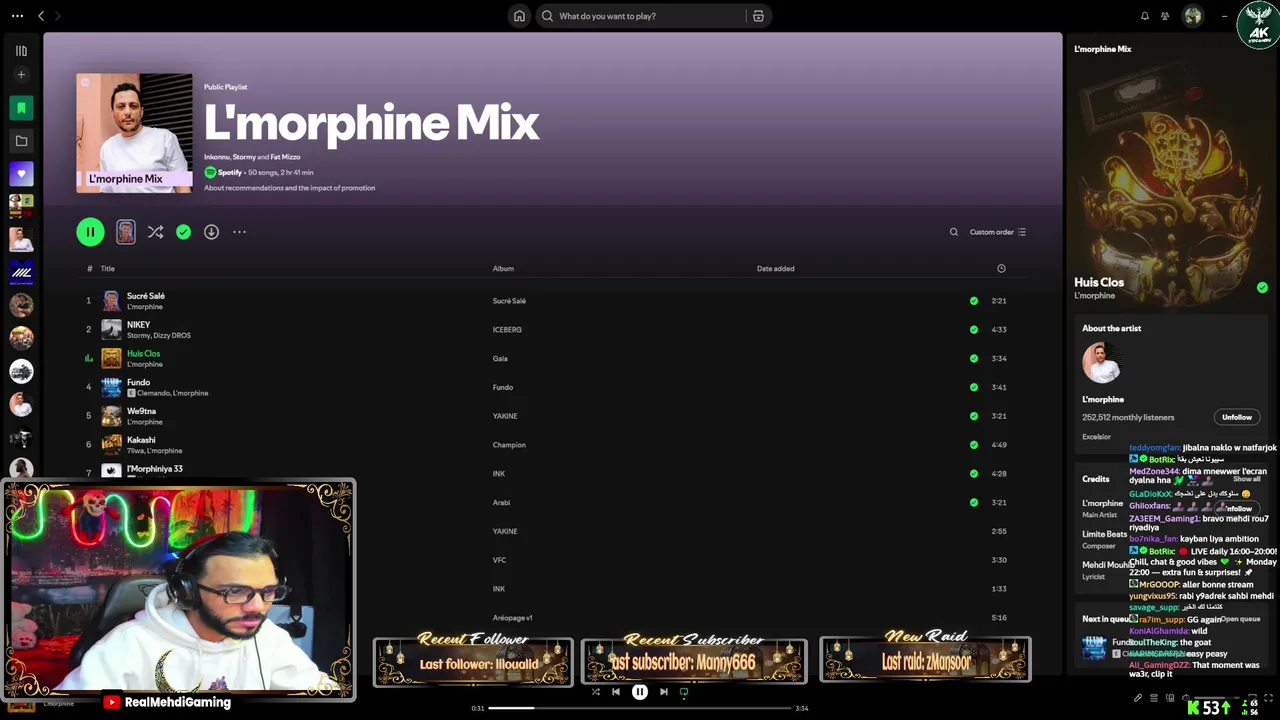The width and height of the screenshot is (1280, 720).
Task: Seek on the playback progress bar
Action: pyautogui.click(x=640, y=708)
